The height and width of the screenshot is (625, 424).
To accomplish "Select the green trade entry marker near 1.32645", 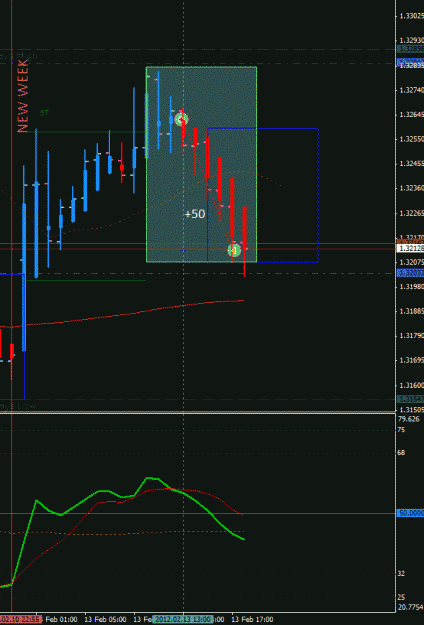I will tap(182, 119).
